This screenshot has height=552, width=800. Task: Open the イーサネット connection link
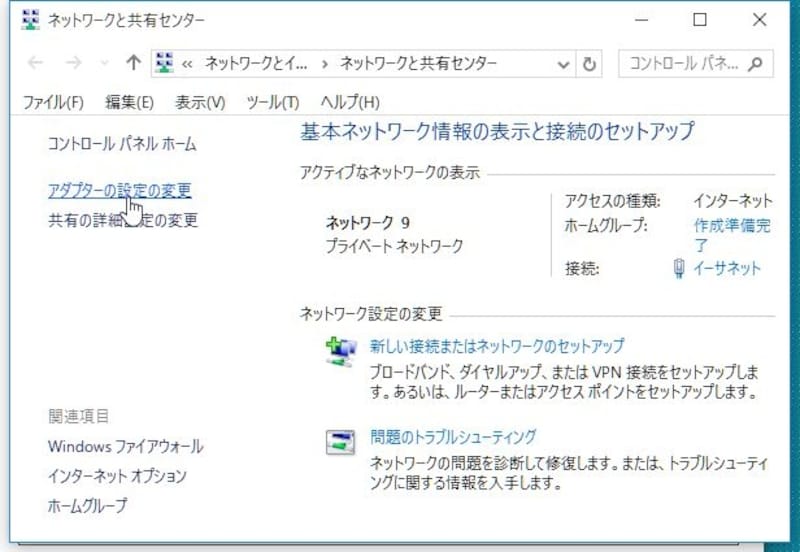(x=727, y=268)
